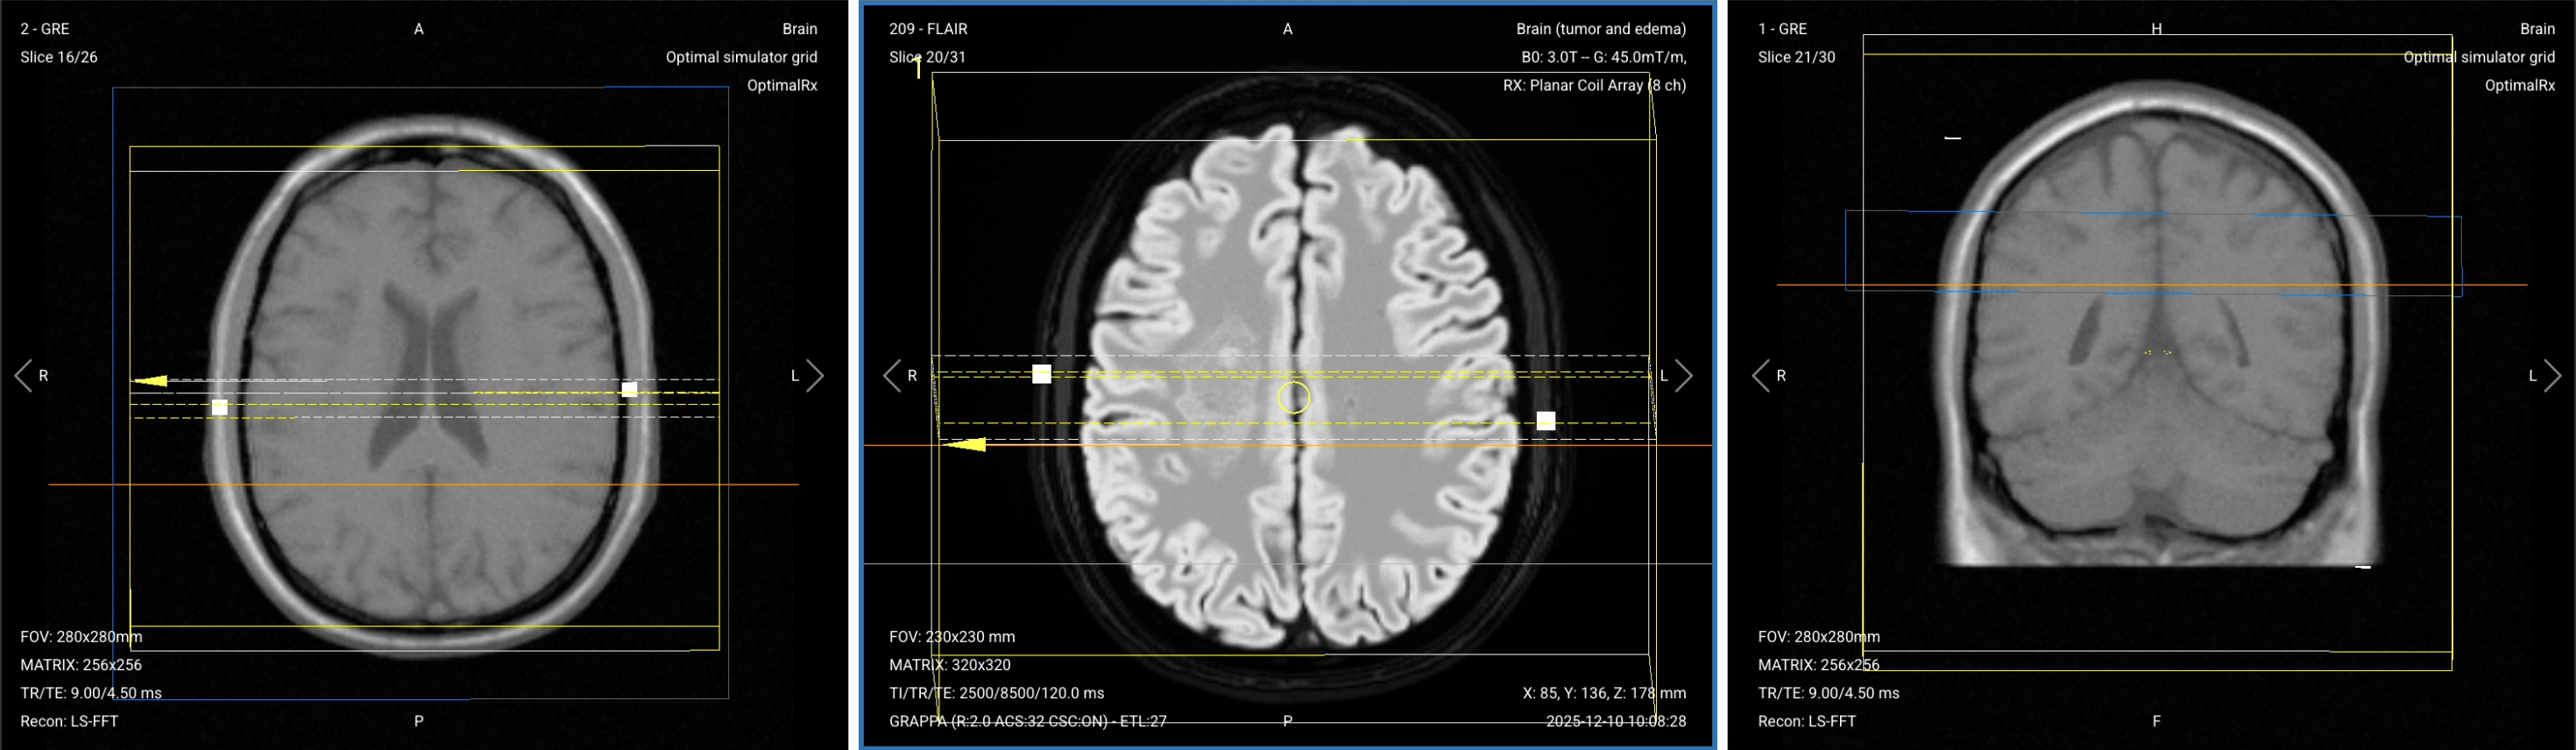Click 'Recon: LS-FFT' in coronal view

[1807, 721]
